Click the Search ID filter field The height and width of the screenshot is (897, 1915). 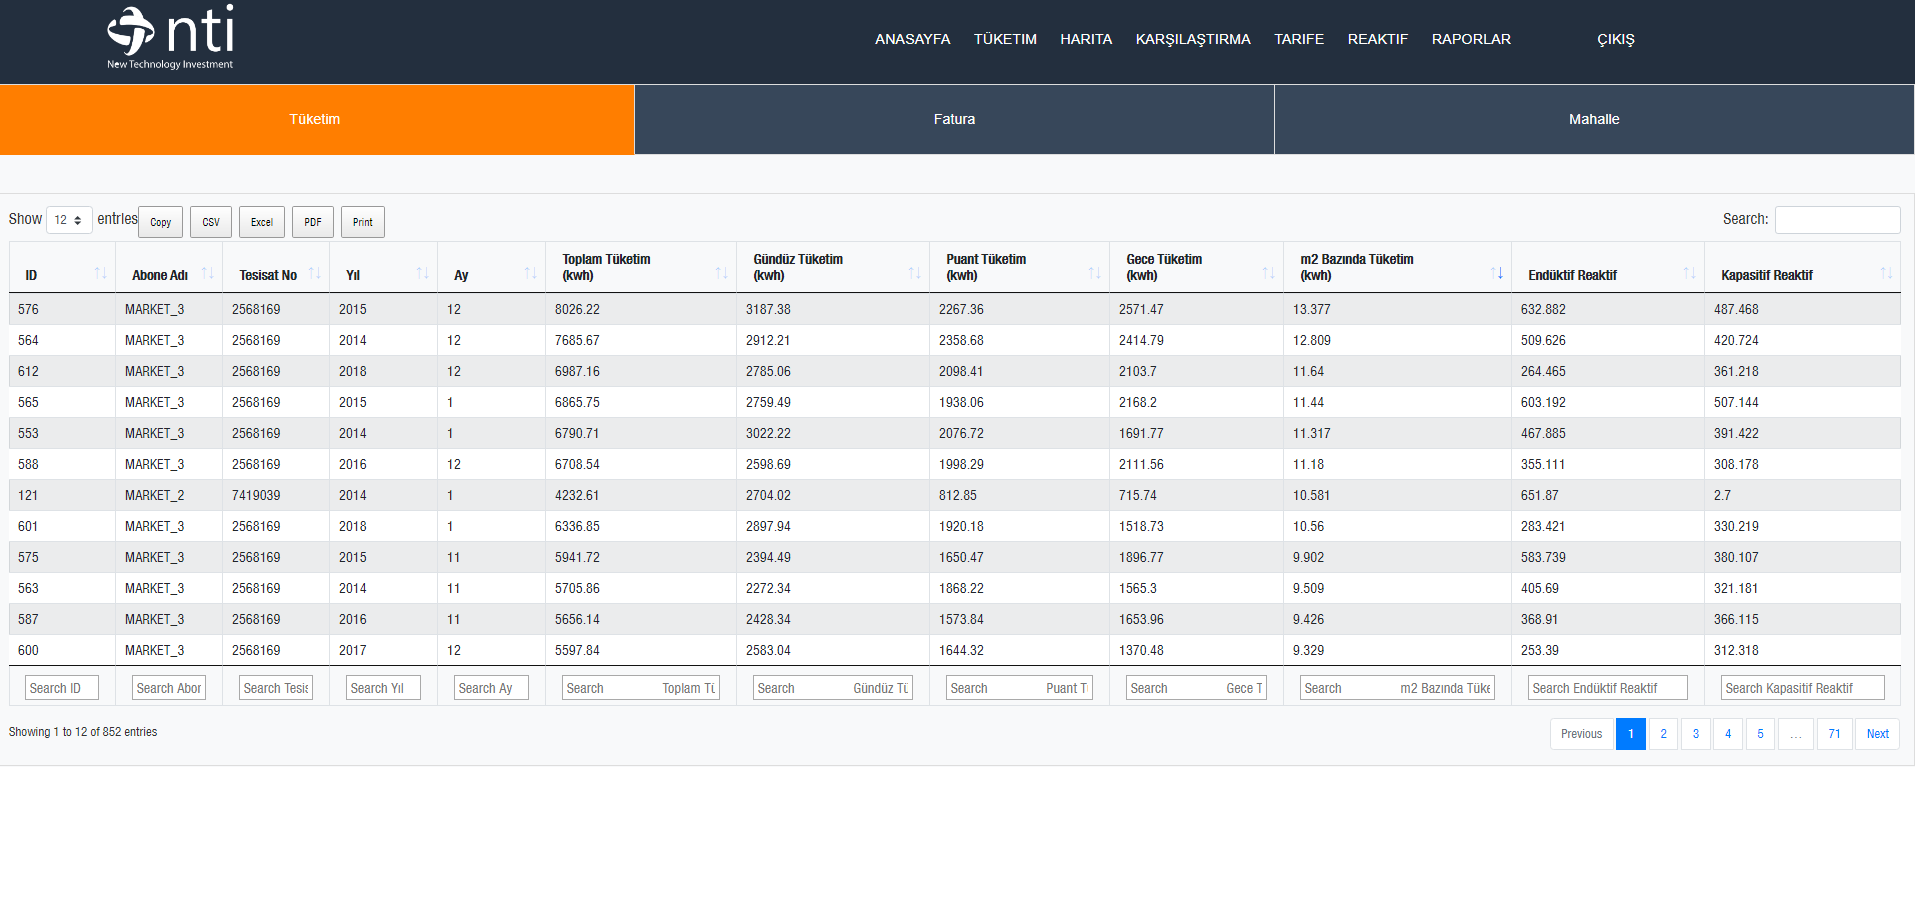coord(62,688)
